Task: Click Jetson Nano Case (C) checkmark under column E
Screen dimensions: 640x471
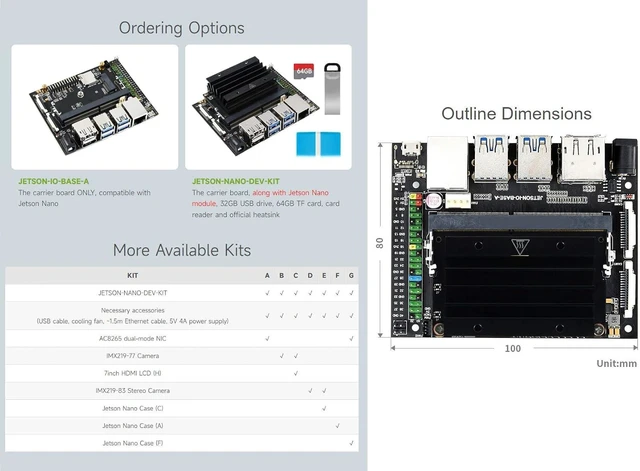Action: point(324,408)
